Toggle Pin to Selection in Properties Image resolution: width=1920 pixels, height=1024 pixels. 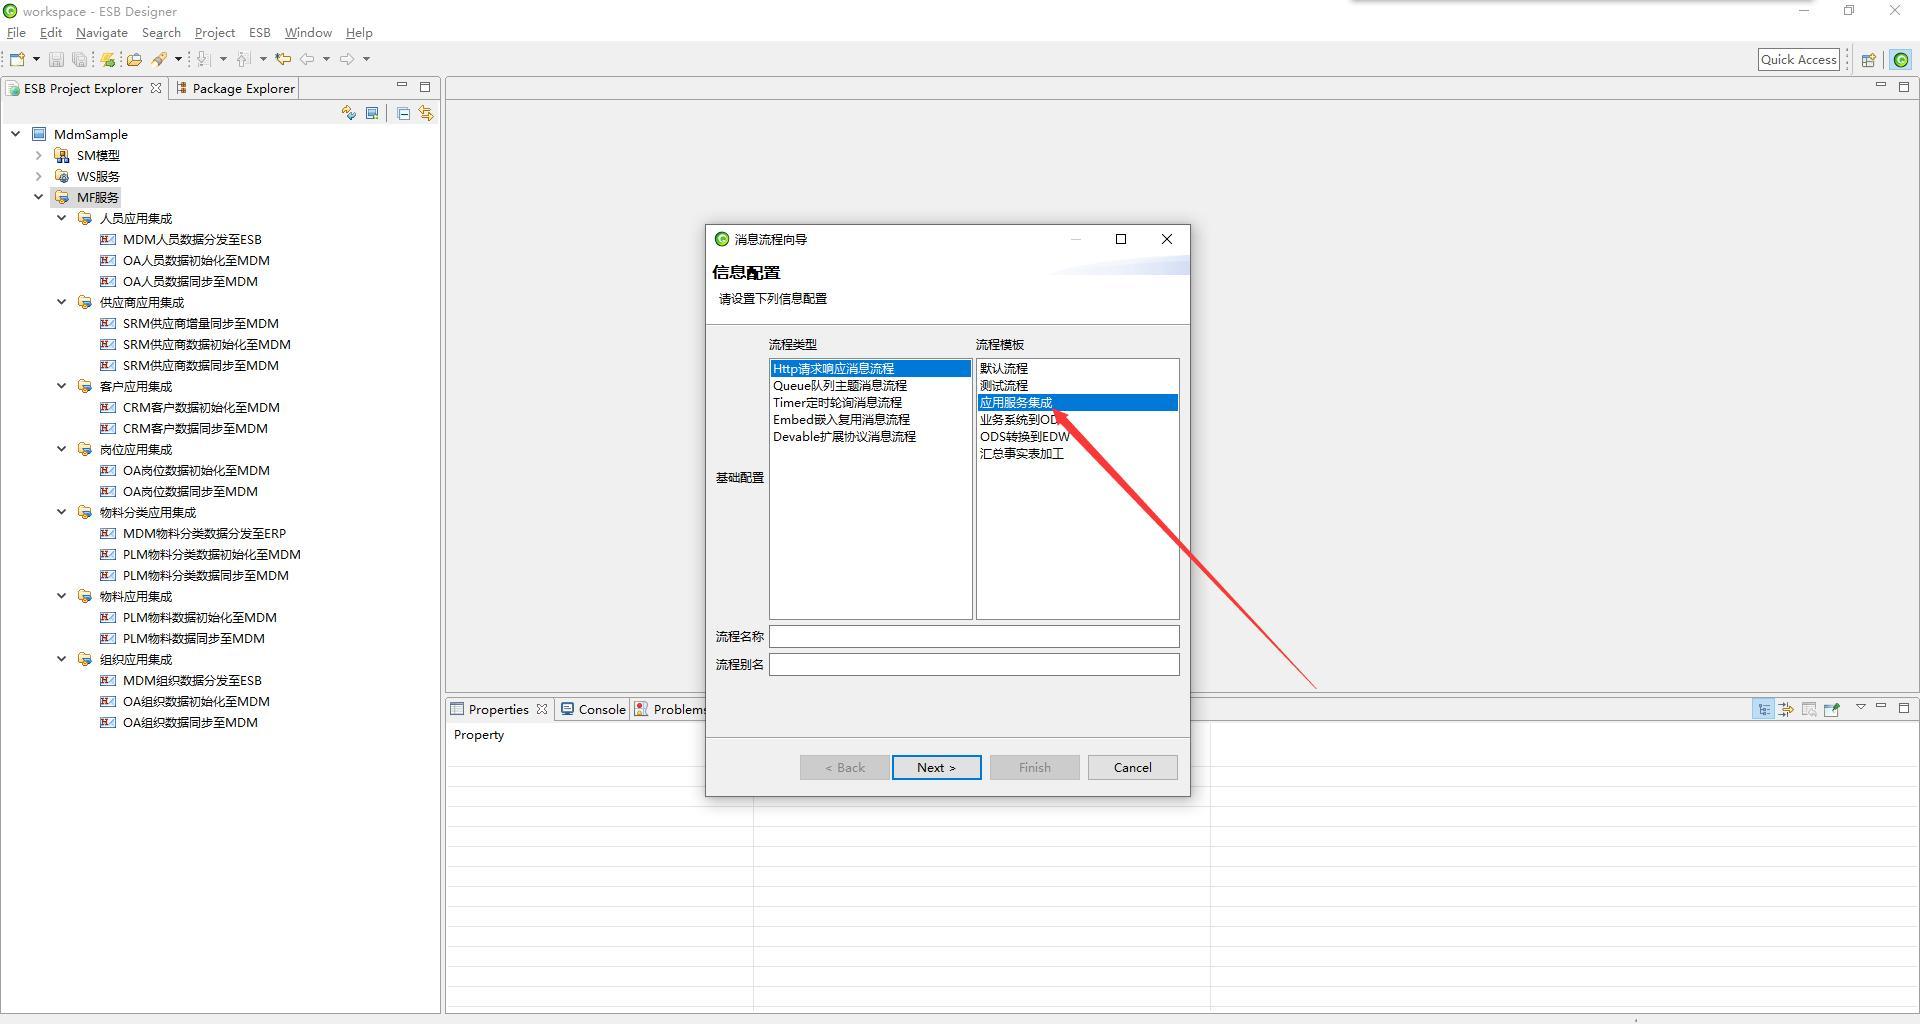(x=1832, y=709)
